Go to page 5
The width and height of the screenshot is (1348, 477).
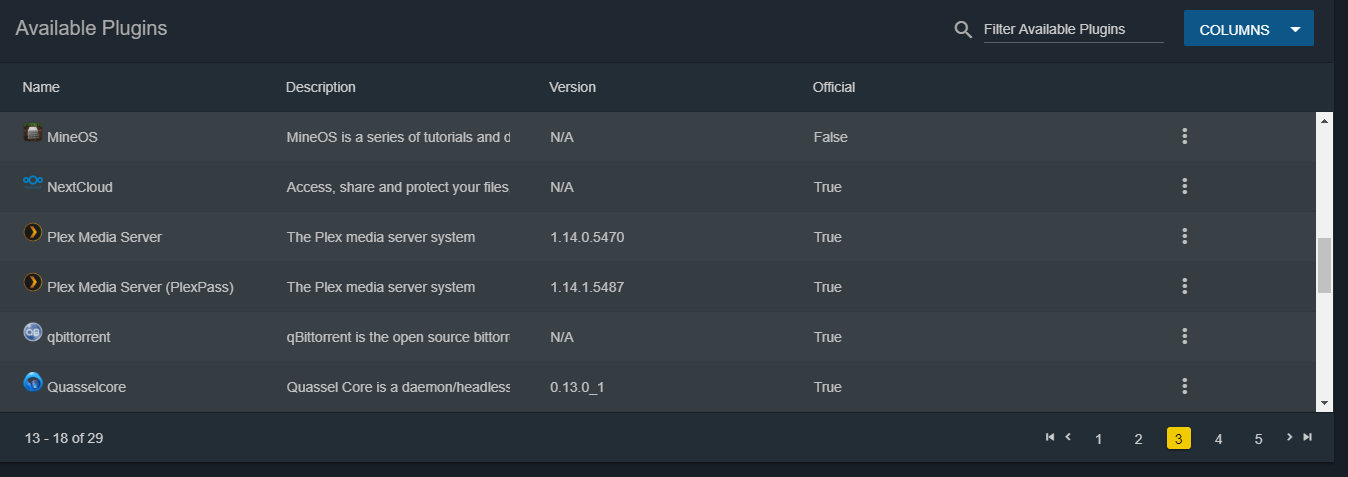1258,439
